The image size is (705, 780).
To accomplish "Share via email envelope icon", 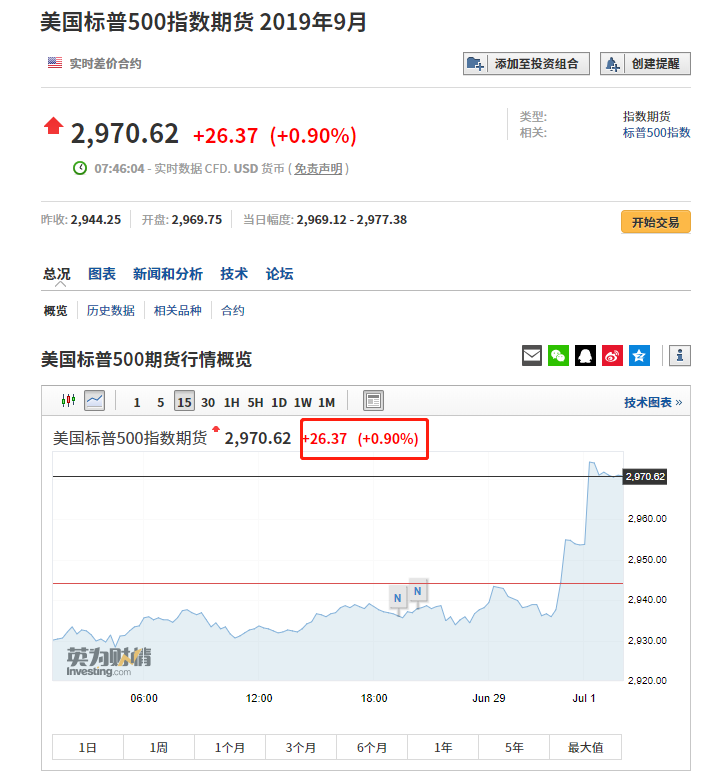I will coord(532,355).
